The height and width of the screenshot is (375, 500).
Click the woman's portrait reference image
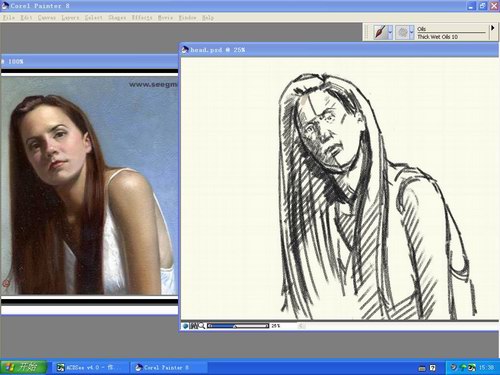coord(89,186)
